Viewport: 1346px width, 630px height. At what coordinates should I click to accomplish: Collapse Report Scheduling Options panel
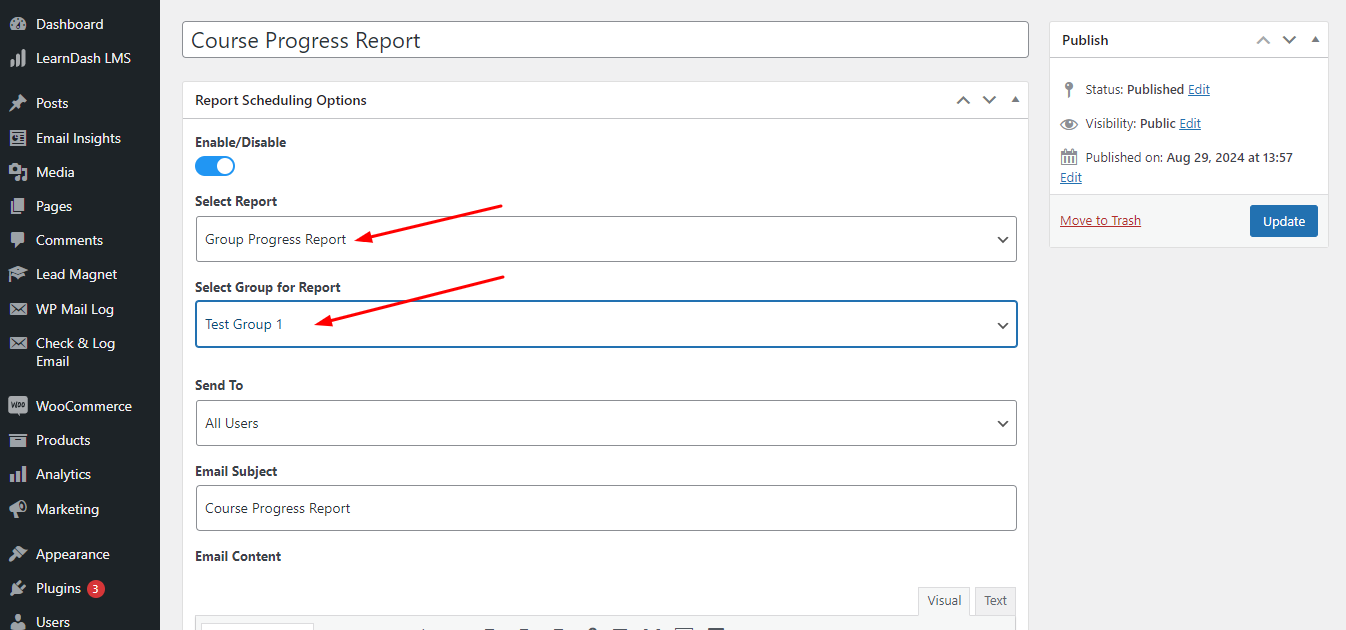click(1015, 100)
